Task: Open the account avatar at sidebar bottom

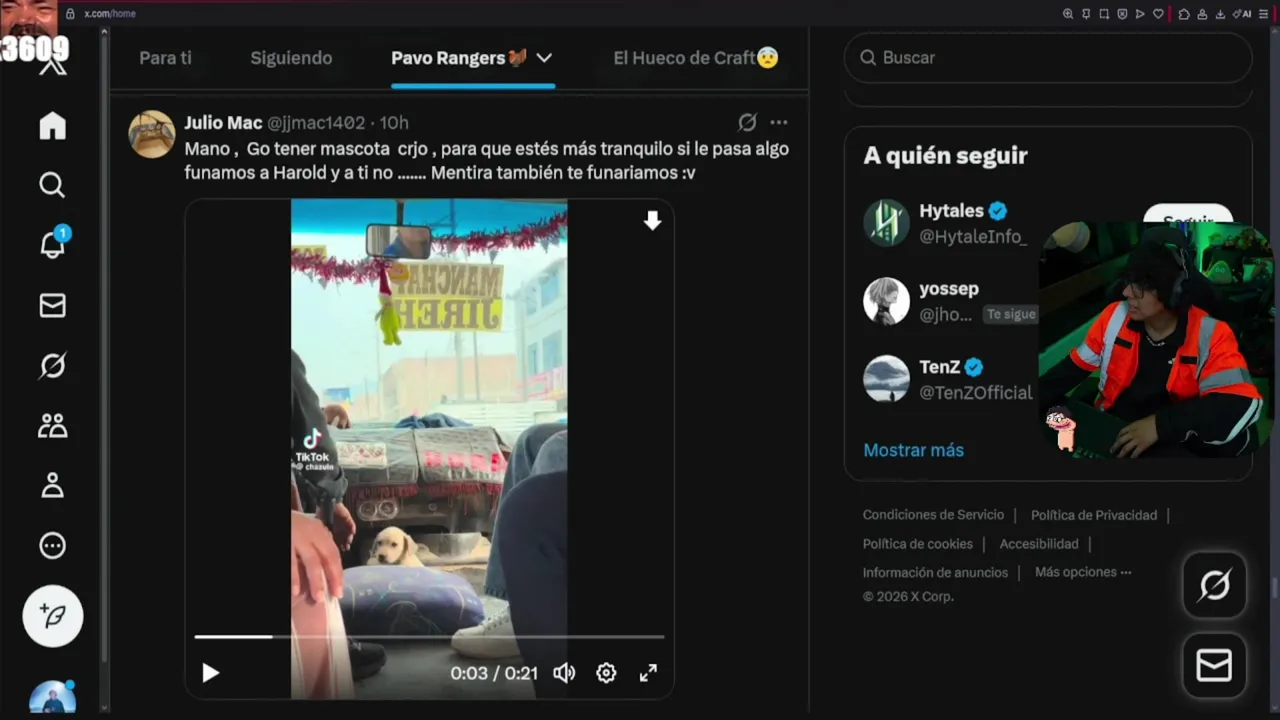Action: (53, 697)
